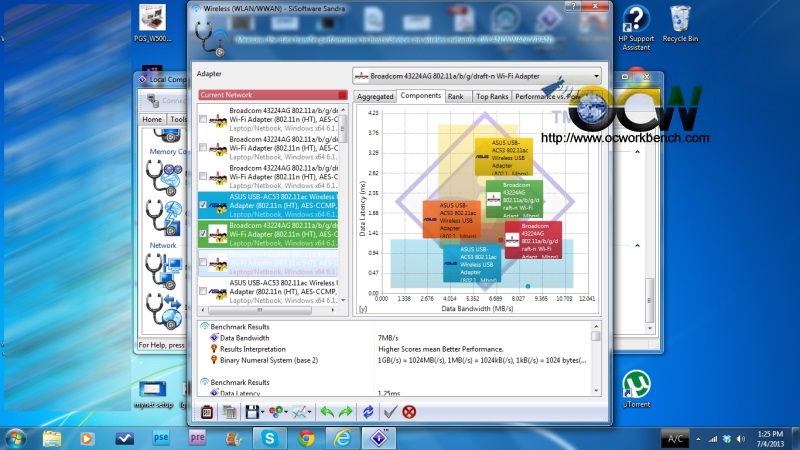Open the options icon dropdown arrow
This screenshot has height=450, width=800.
286,412
